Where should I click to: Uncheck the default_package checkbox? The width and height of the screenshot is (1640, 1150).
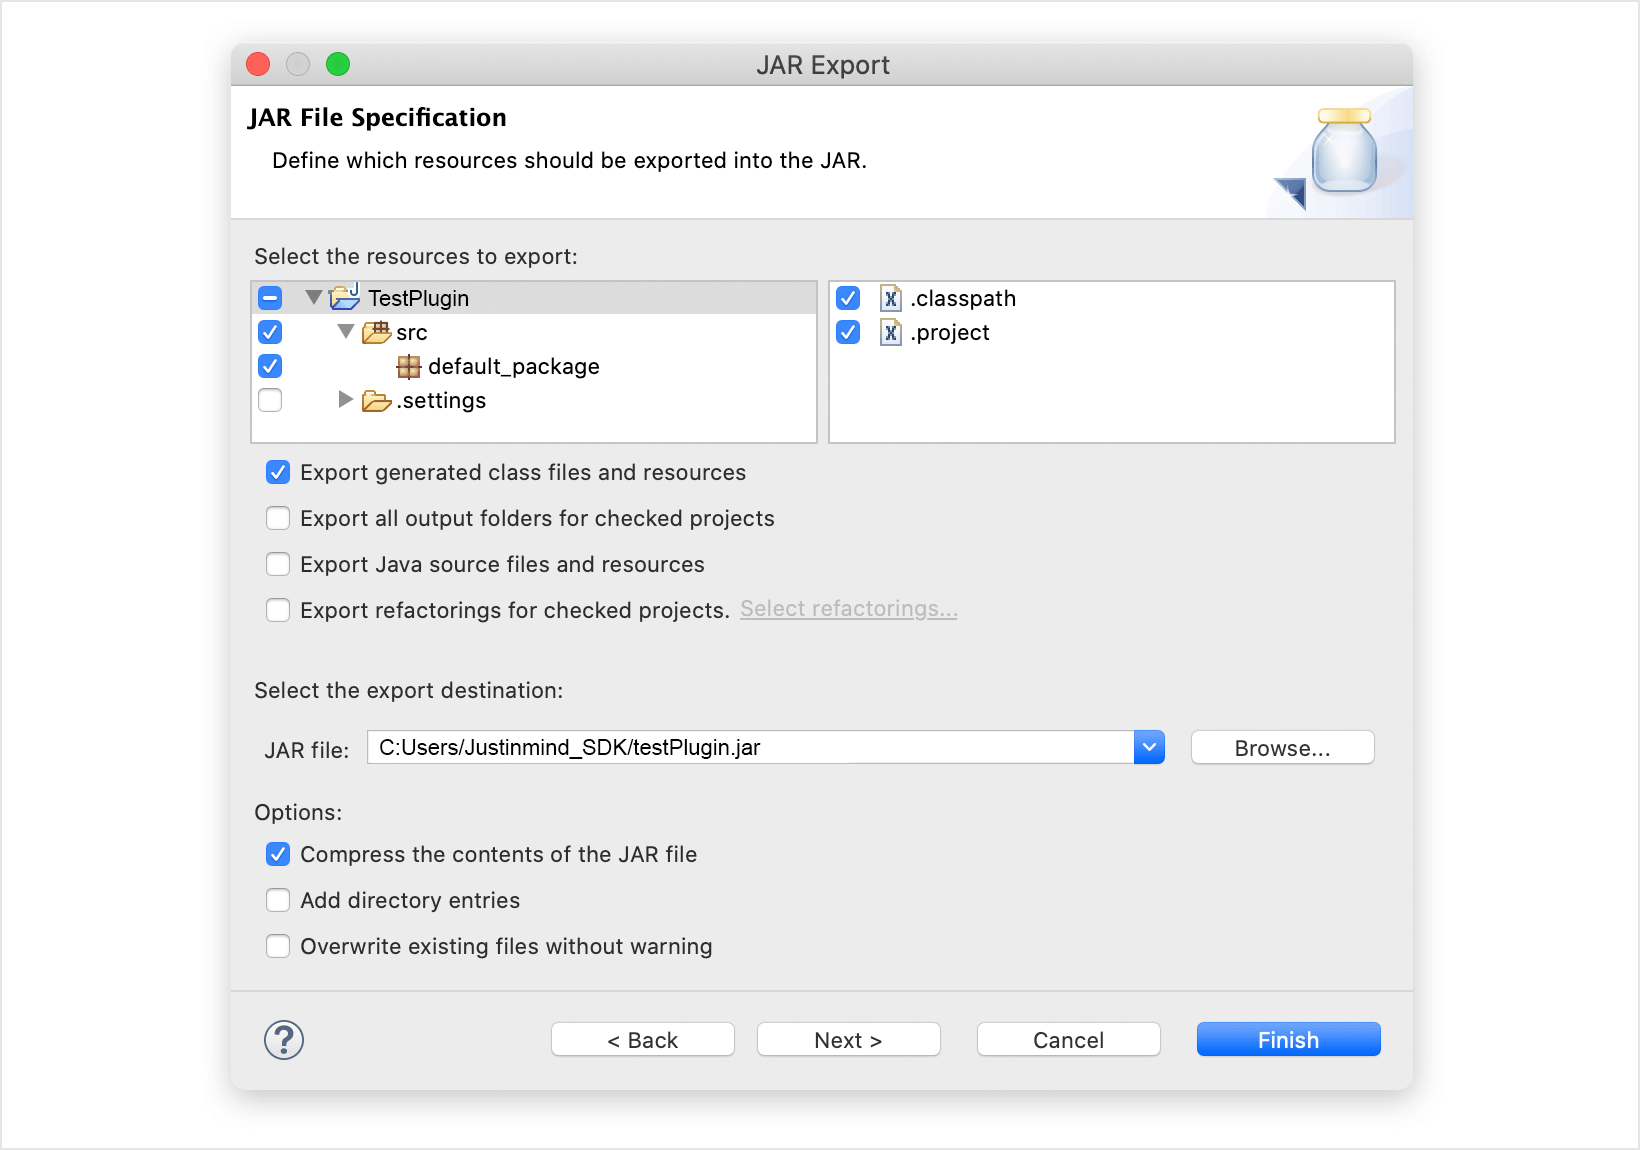270,366
